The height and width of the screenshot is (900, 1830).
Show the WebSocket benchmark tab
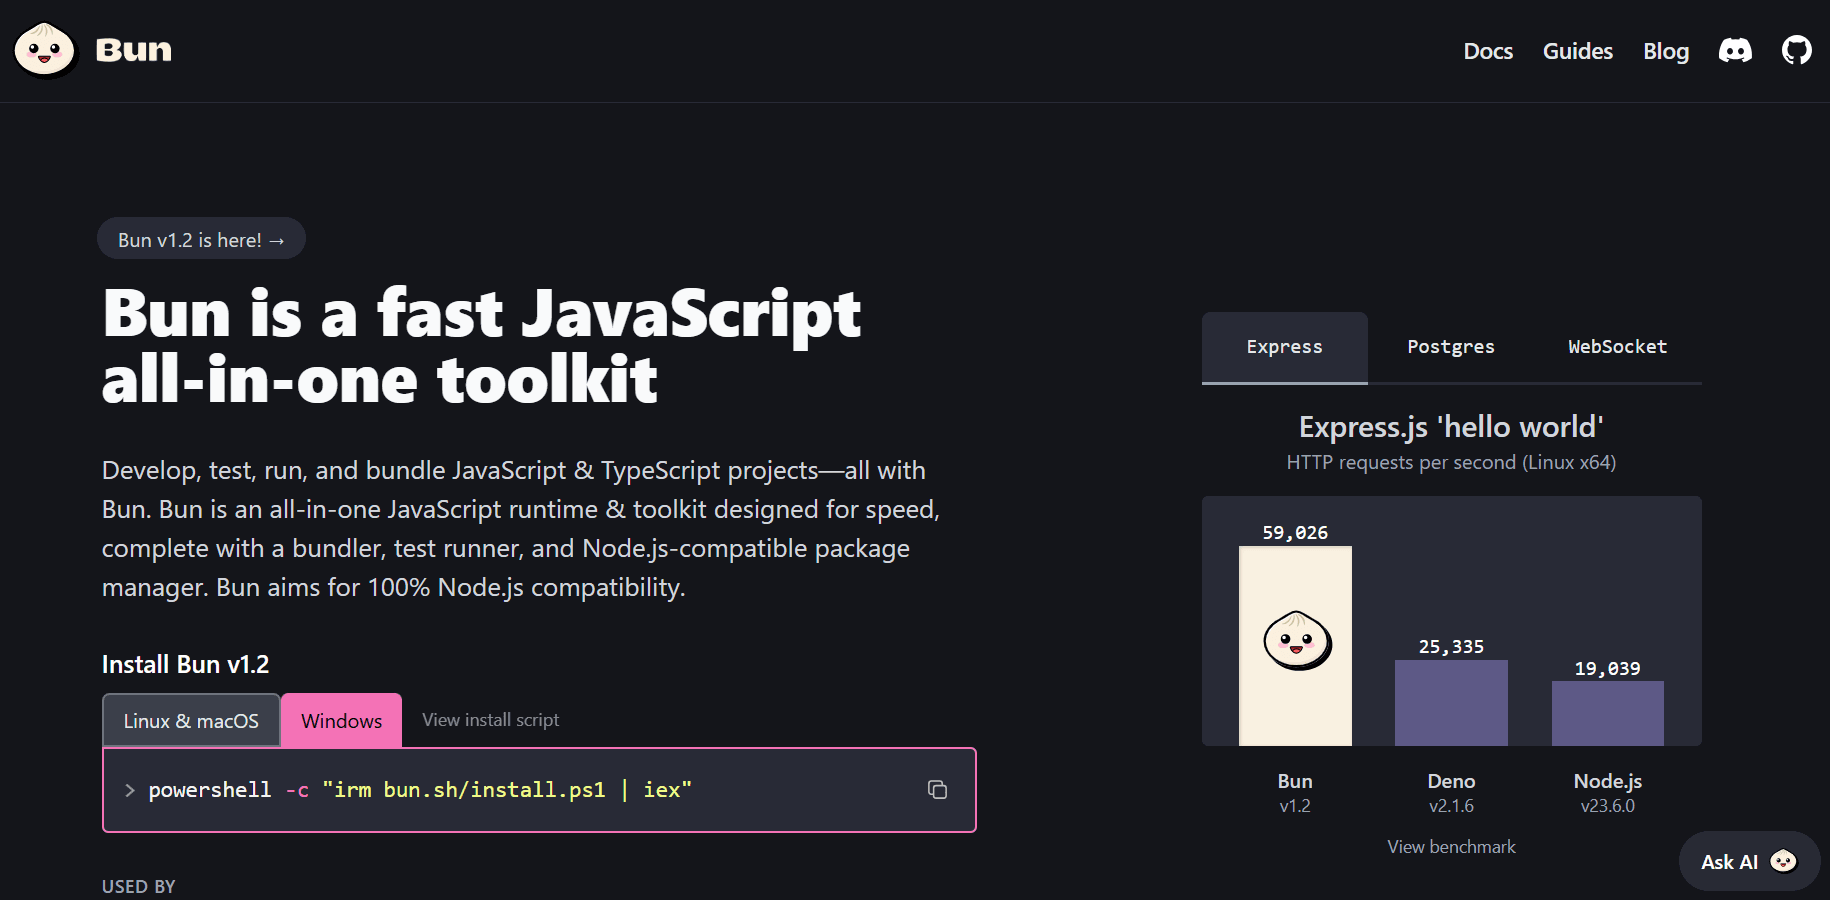click(1617, 347)
